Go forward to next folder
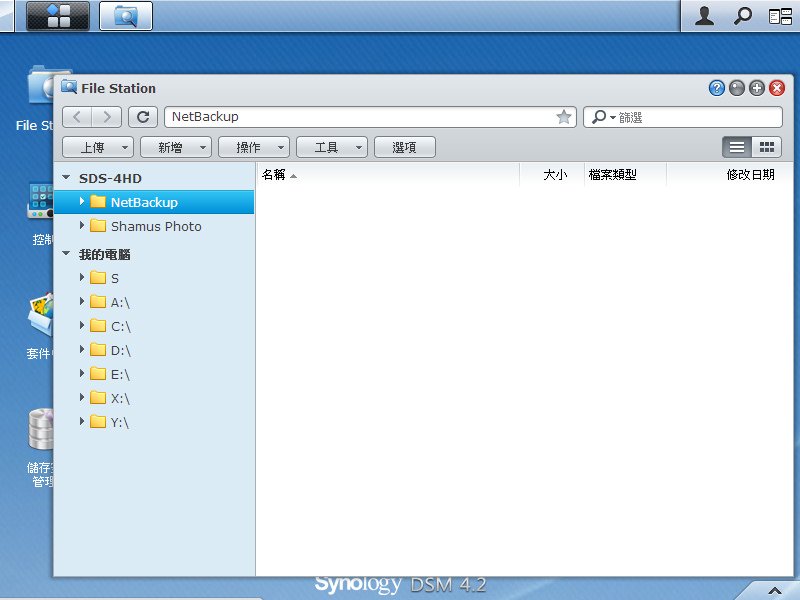The image size is (800, 600). tap(107, 117)
